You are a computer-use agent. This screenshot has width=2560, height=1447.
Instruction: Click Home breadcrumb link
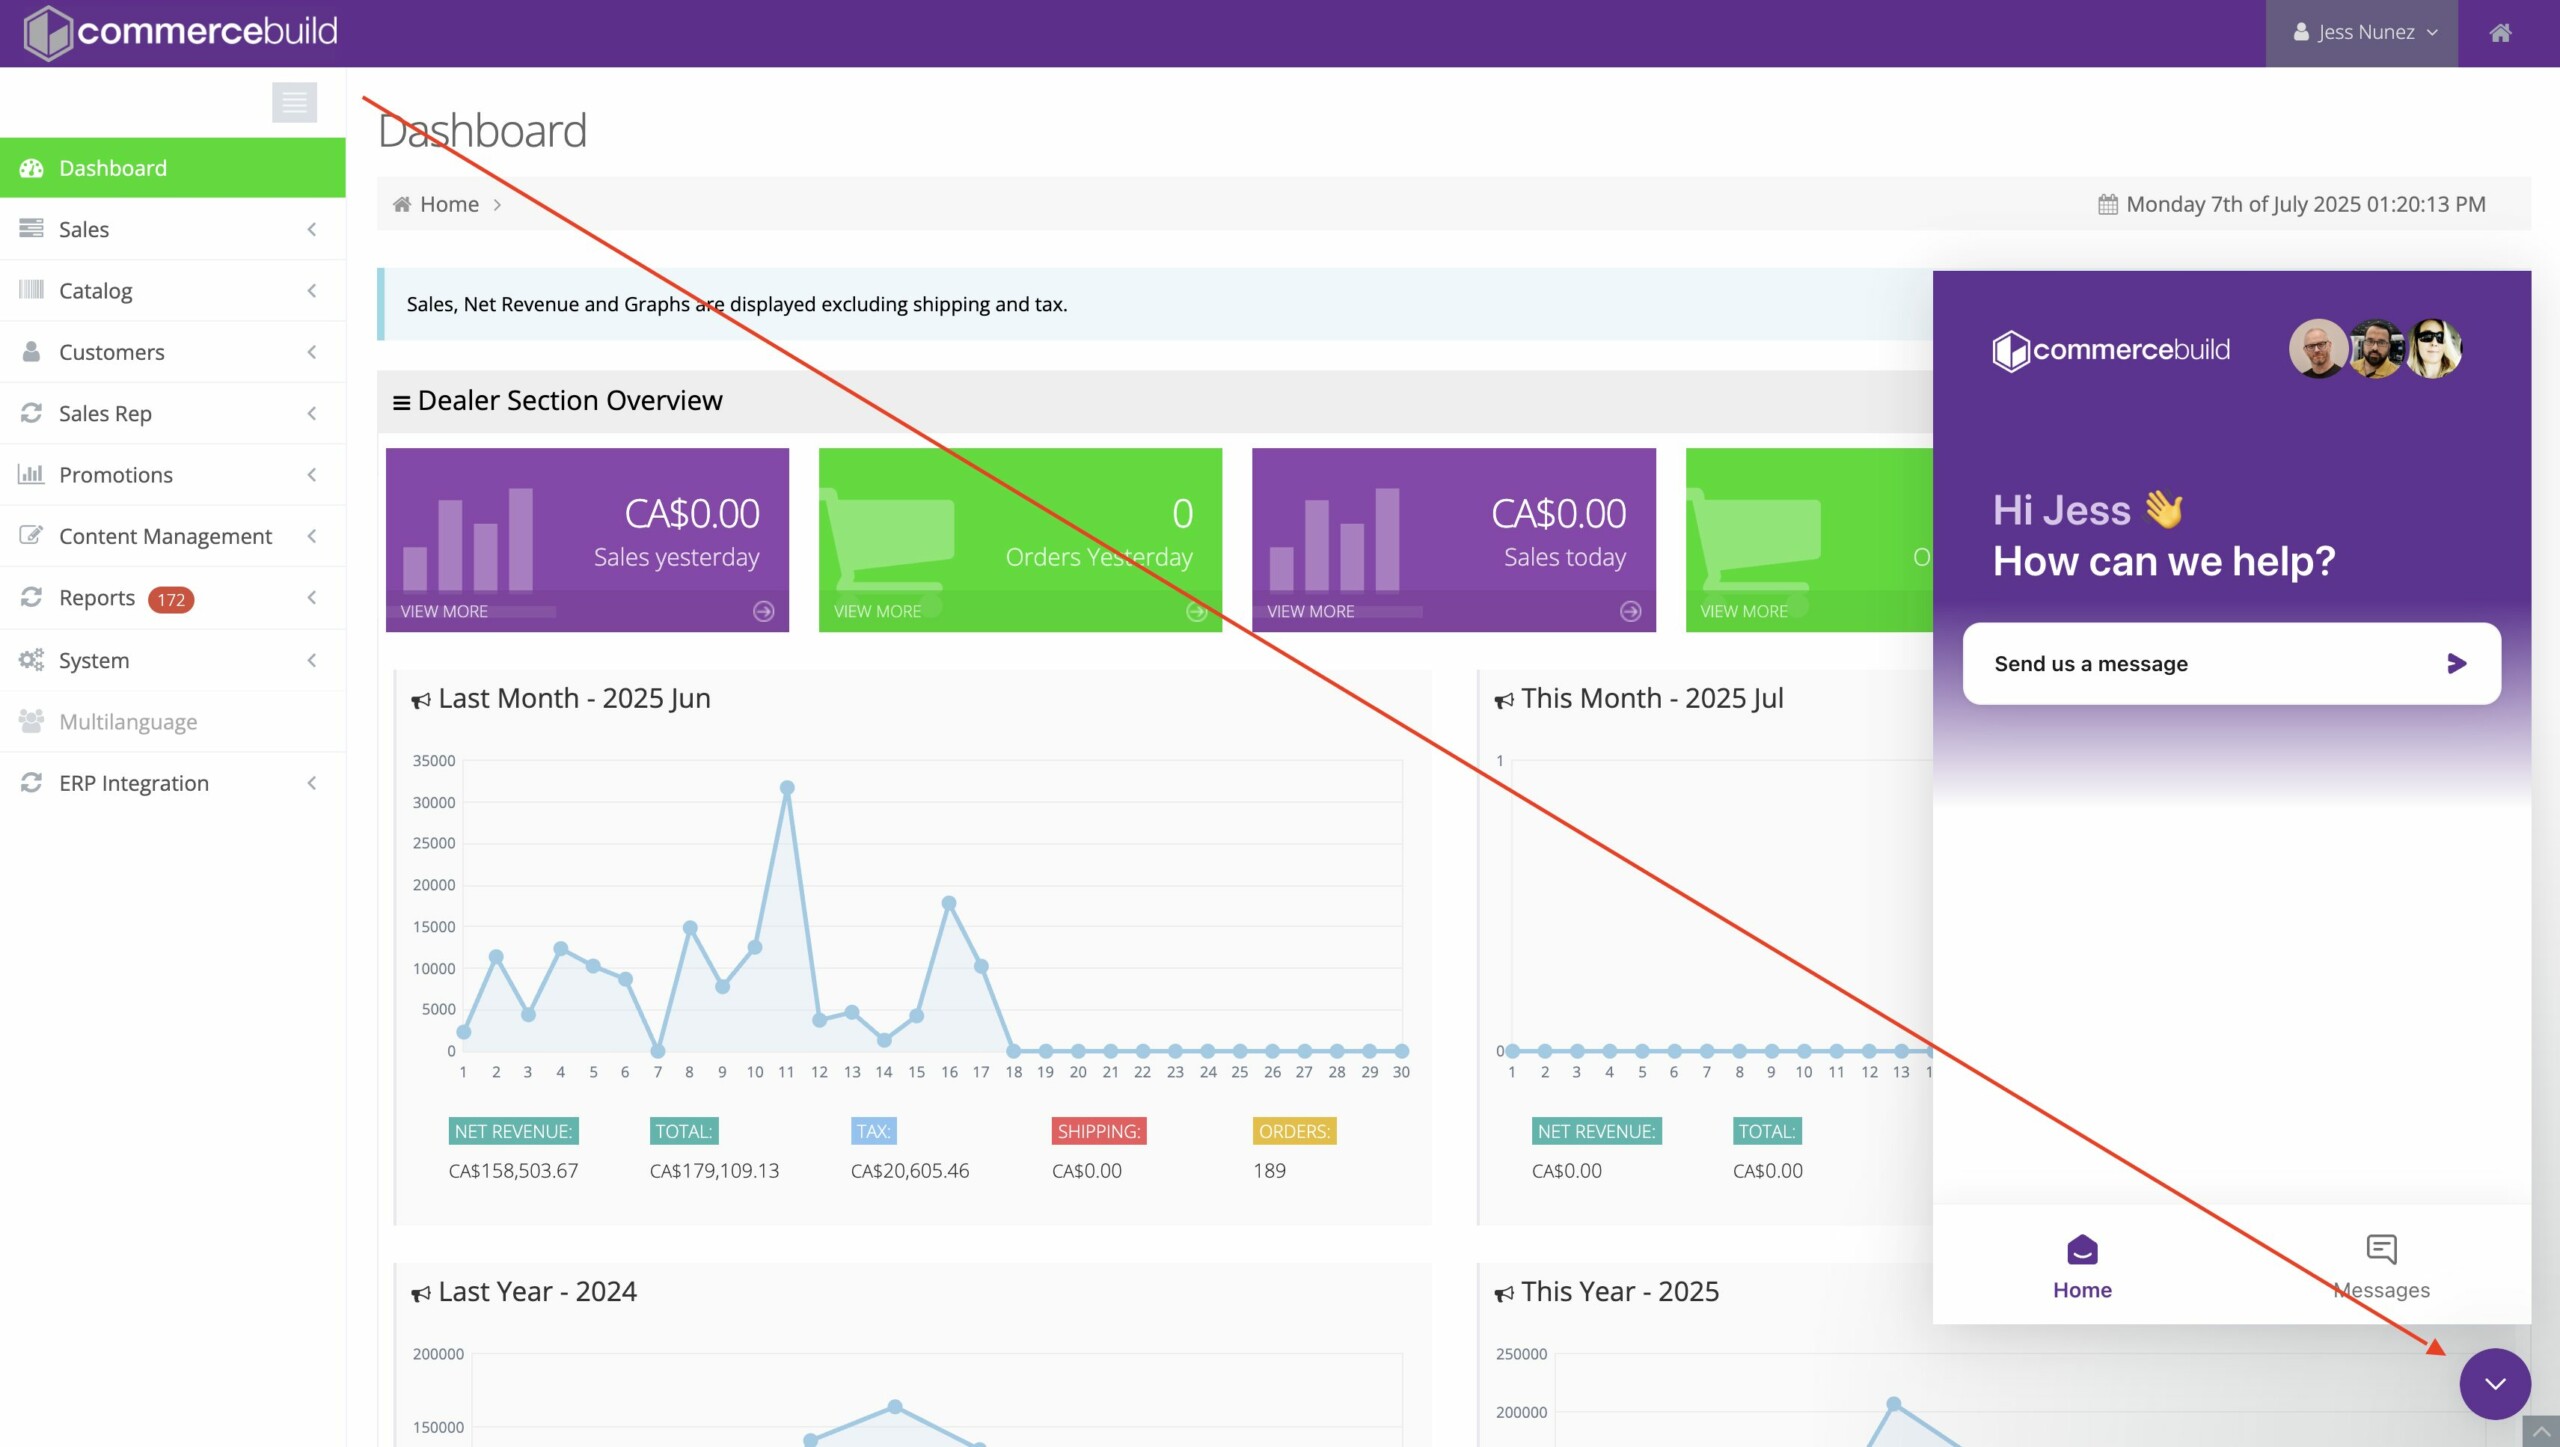pyautogui.click(x=448, y=204)
